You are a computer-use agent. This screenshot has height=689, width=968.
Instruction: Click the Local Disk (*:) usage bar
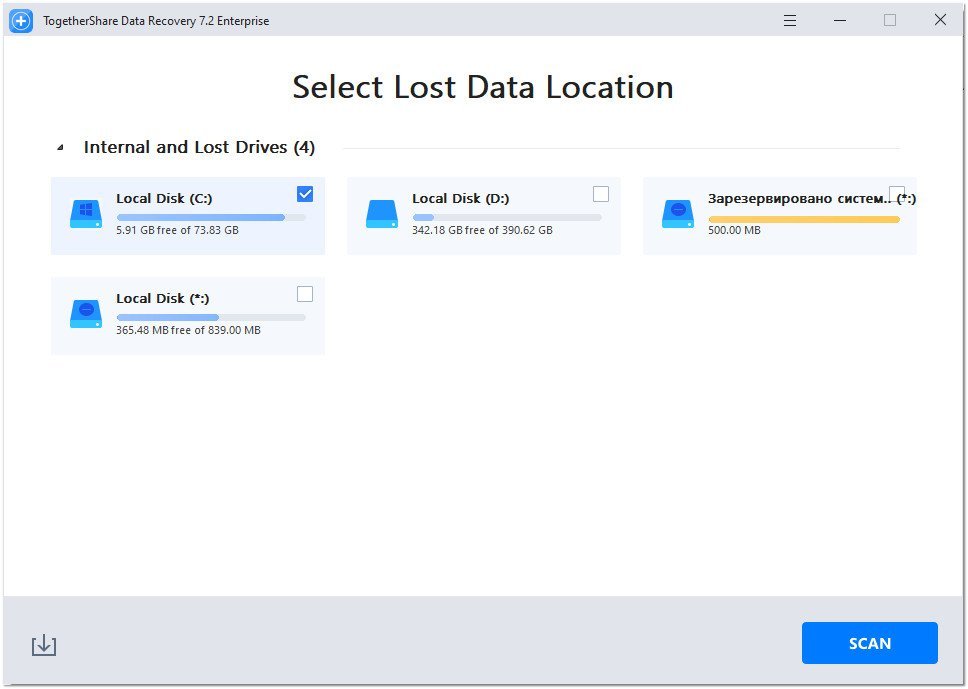click(x=211, y=317)
